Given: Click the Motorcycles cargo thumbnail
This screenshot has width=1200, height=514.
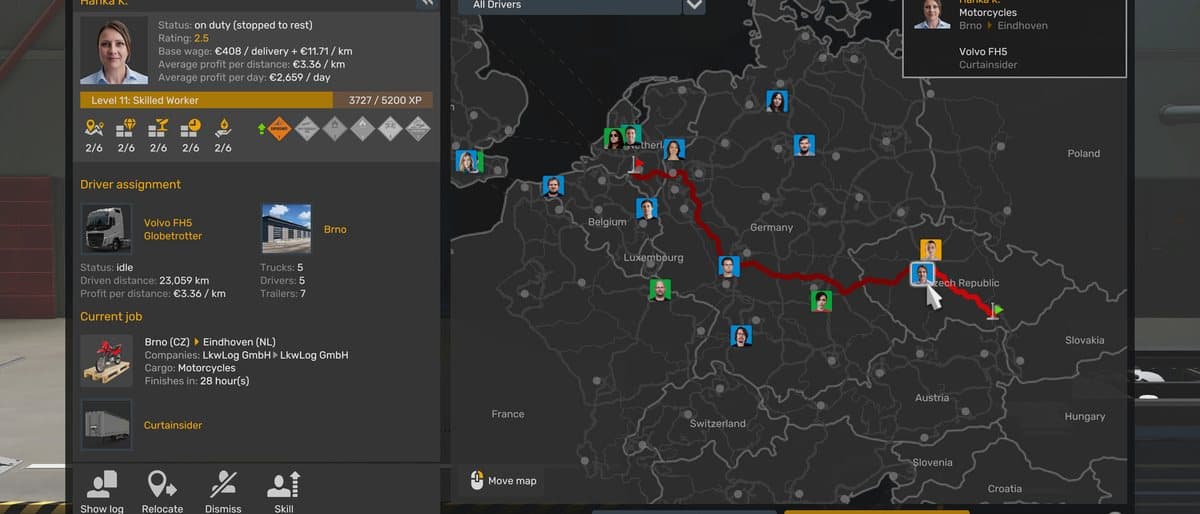Looking at the screenshot, I should 106,360.
